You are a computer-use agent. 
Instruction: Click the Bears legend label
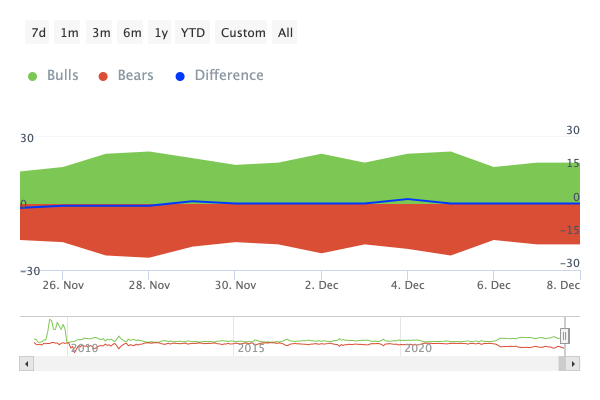click(135, 75)
